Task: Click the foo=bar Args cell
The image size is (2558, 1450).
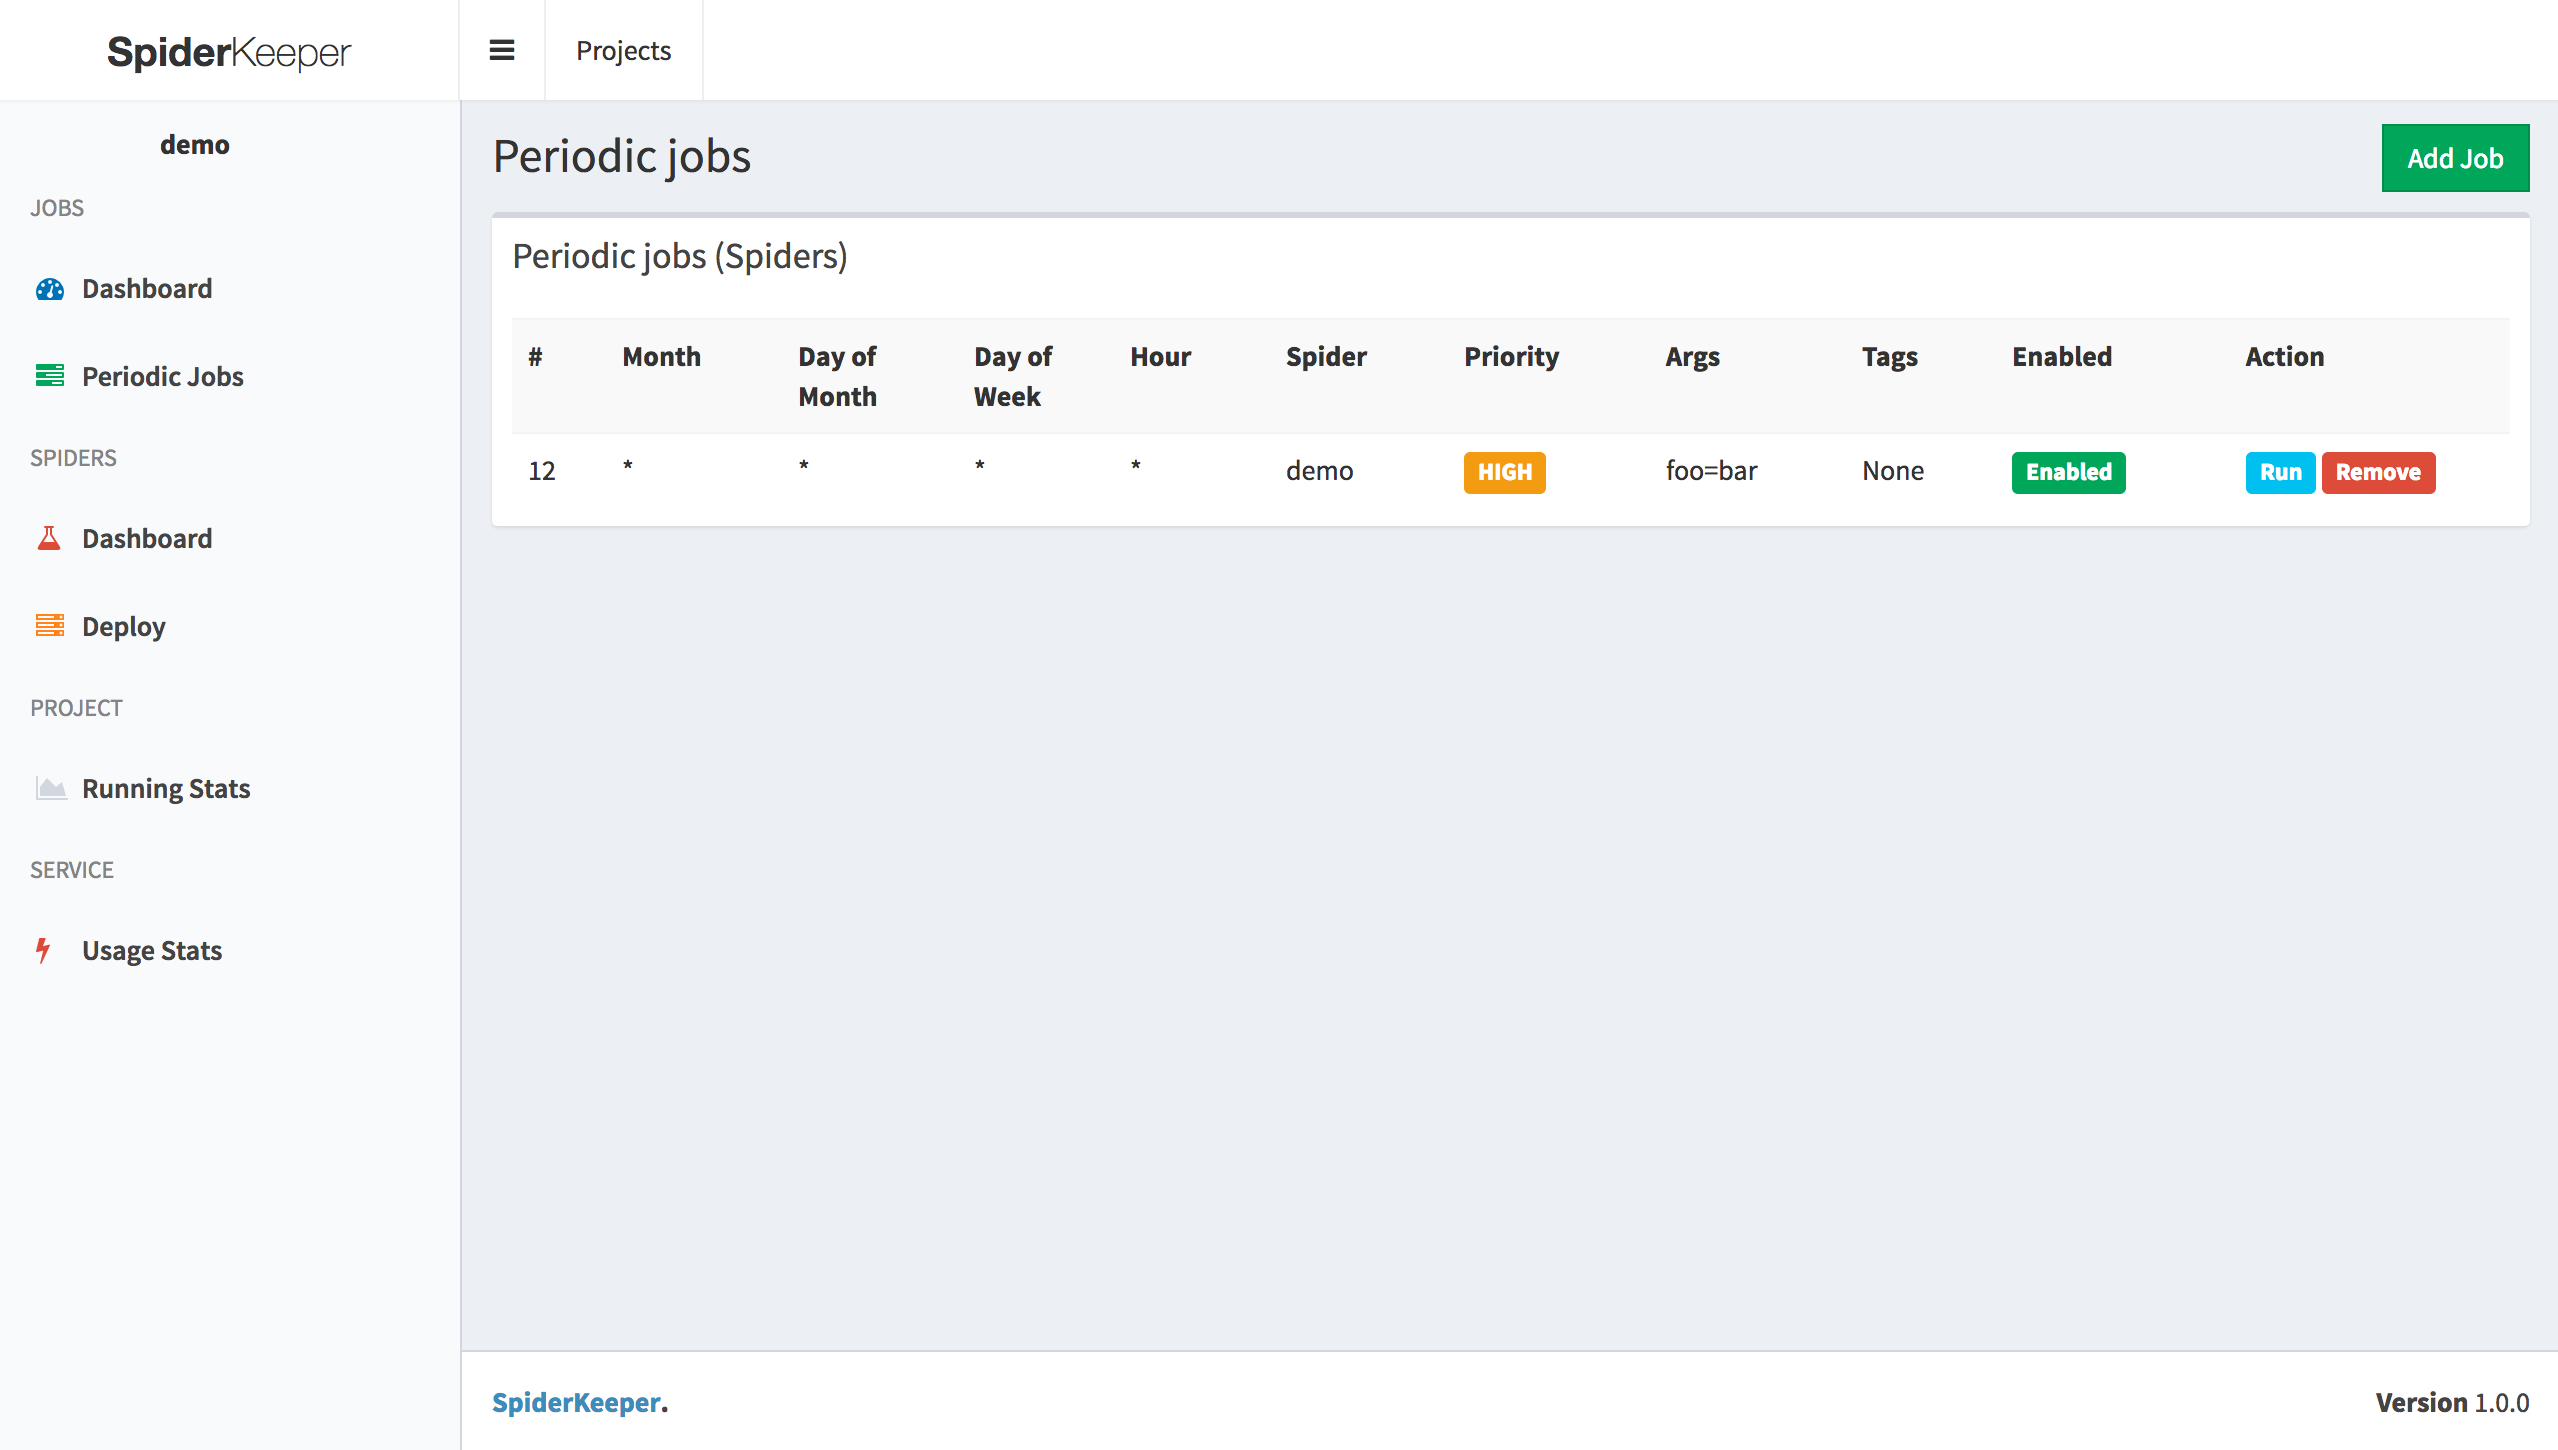Action: (1711, 470)
